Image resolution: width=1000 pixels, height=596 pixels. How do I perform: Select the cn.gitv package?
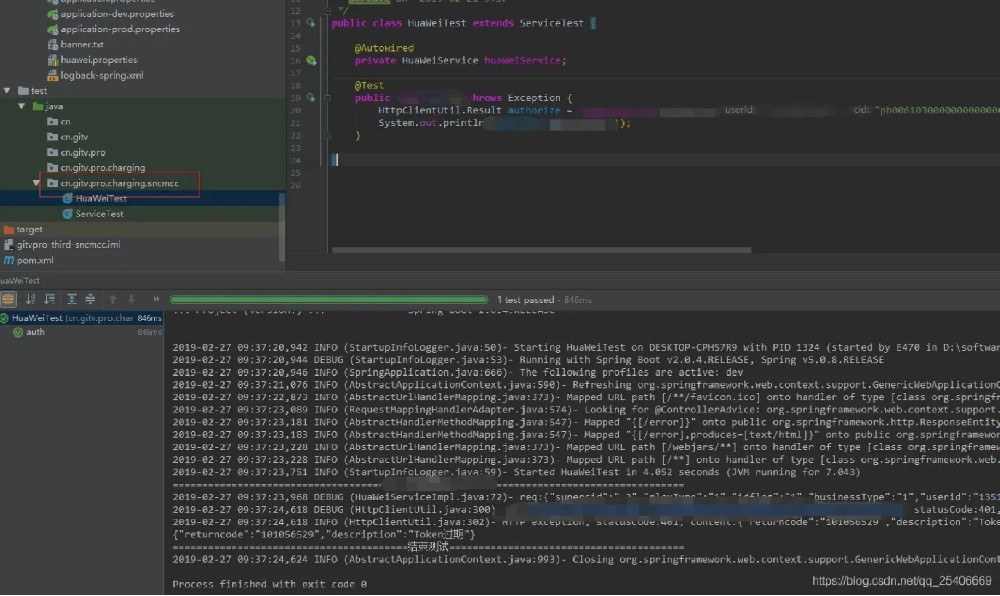point(75,136)
